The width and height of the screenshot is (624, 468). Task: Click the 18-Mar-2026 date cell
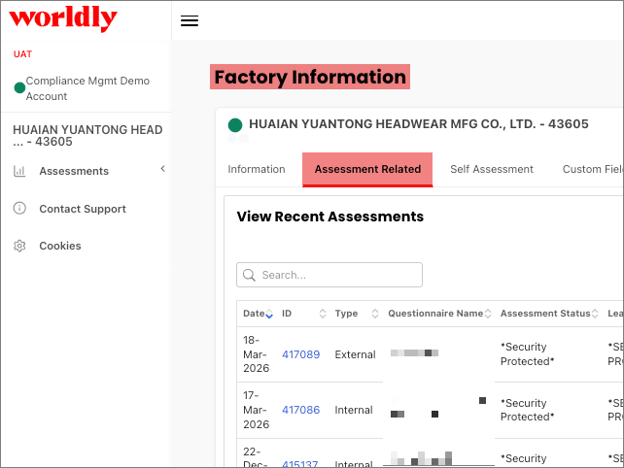point(256,354)
